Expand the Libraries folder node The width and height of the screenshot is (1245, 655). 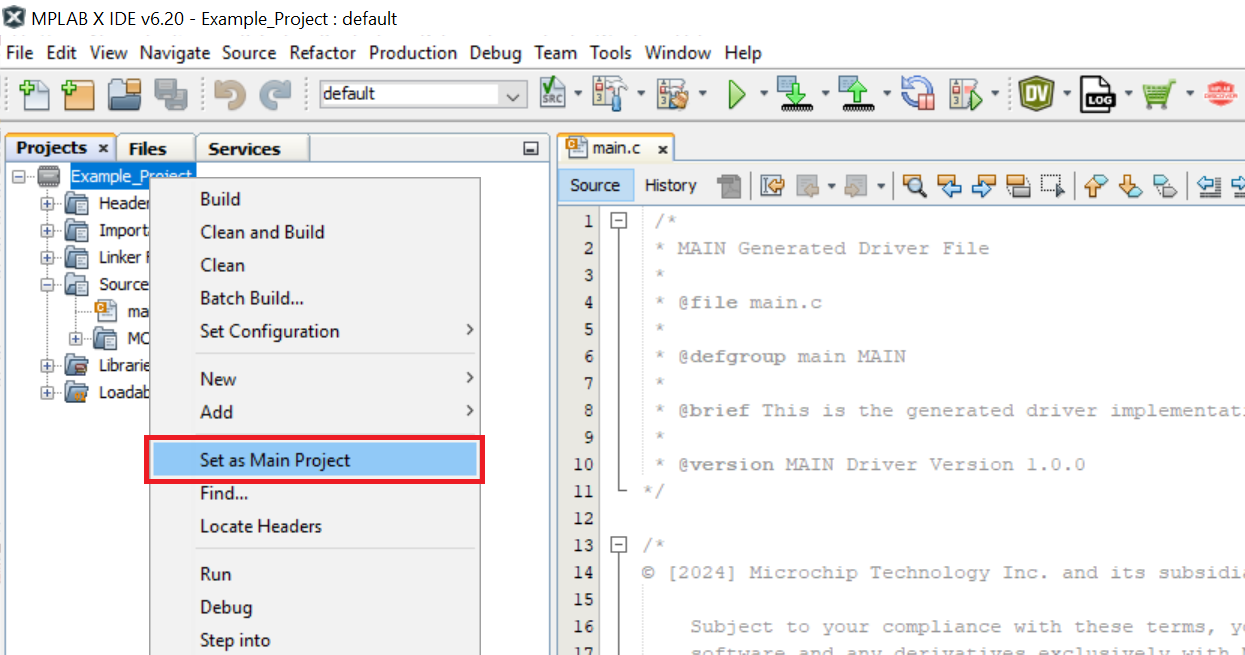pos(47,366)
